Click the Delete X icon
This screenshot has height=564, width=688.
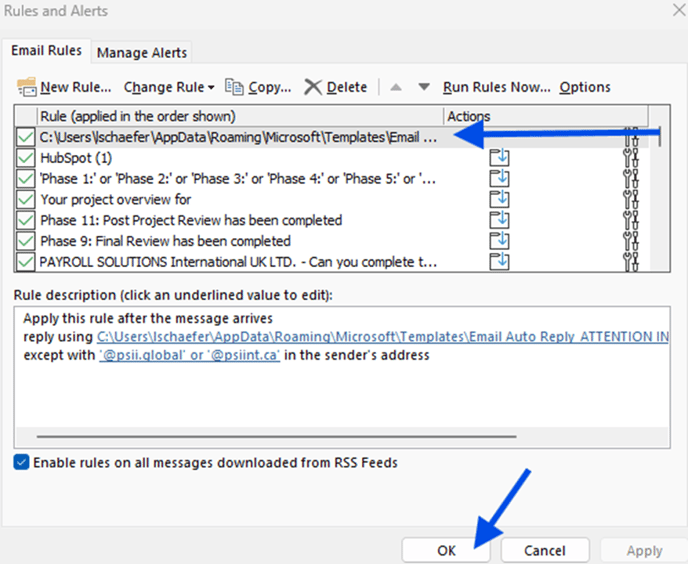[x=313, y=87]
